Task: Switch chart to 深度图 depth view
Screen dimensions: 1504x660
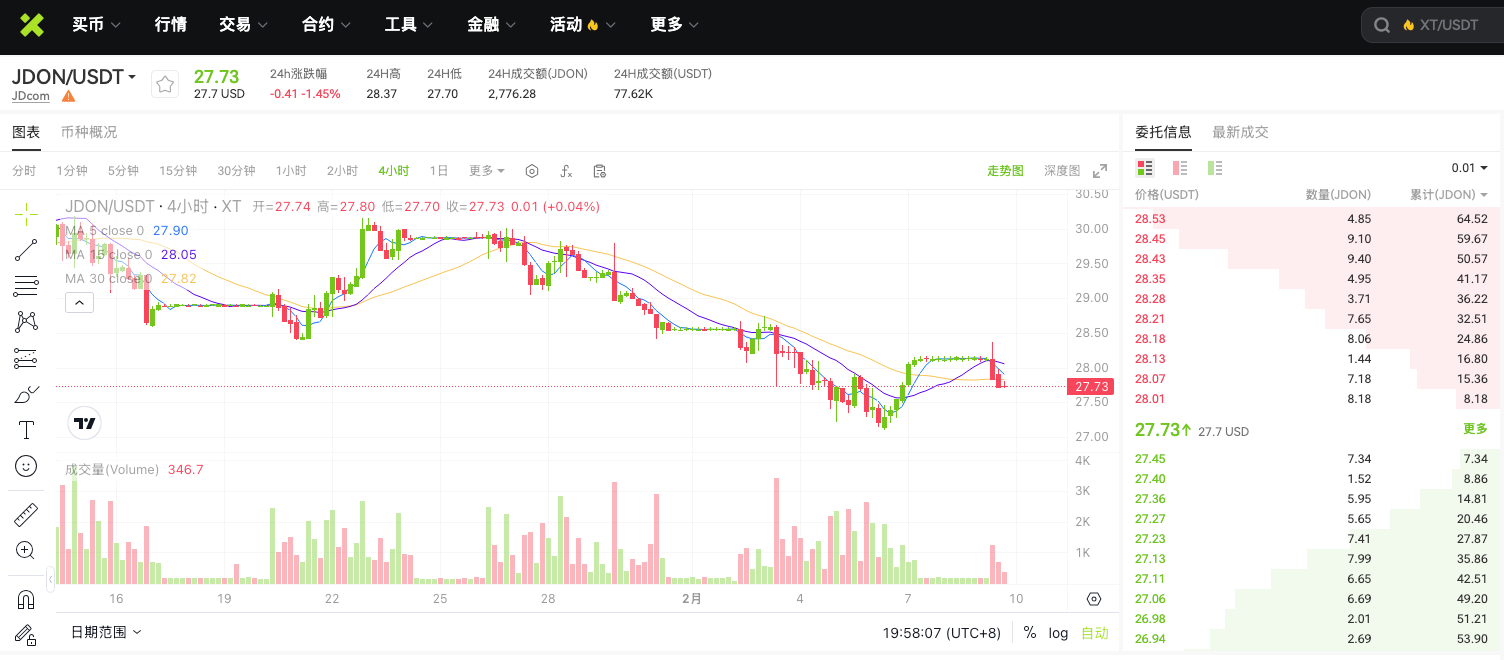Action: (1061, 170)
